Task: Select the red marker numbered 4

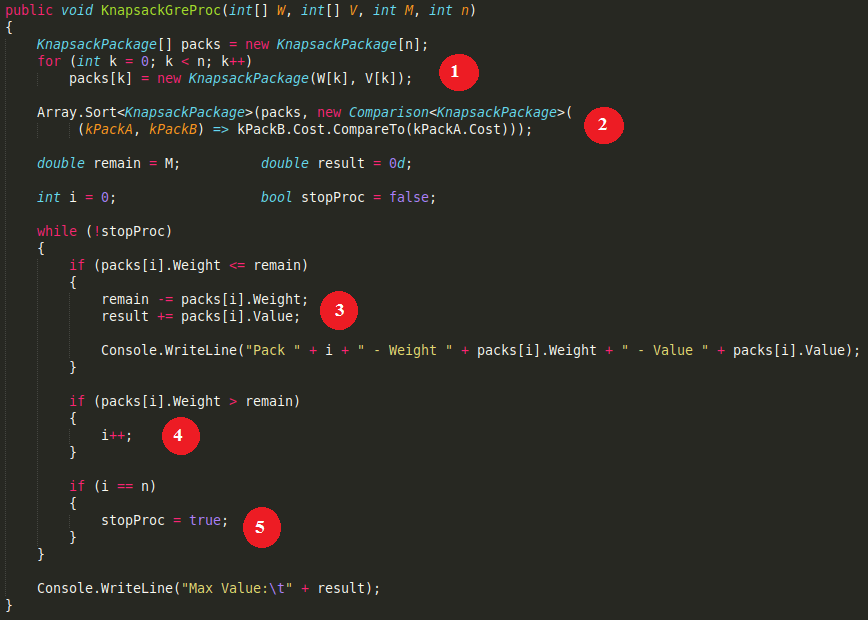Action: click(178, 435)
